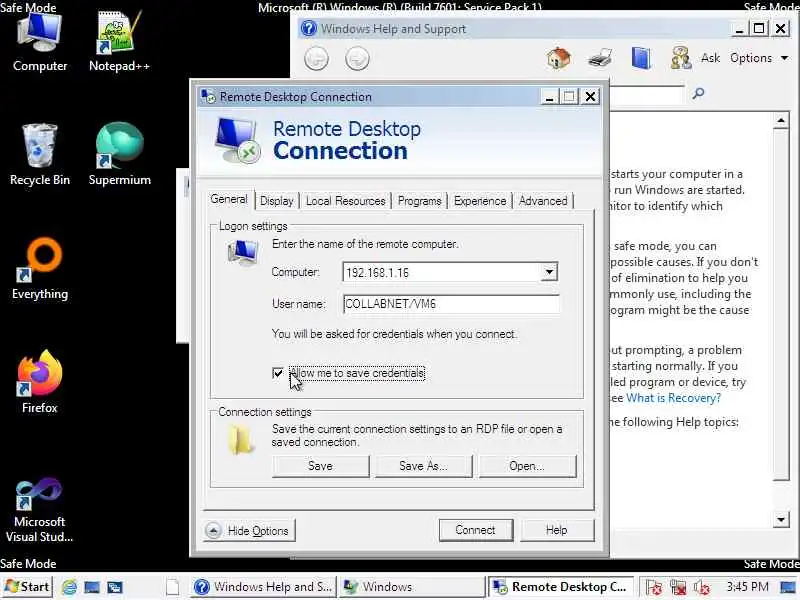Select the Supermium browser shortcut
The width and height of the screenshot is (800, 600).
coord(119,156)
